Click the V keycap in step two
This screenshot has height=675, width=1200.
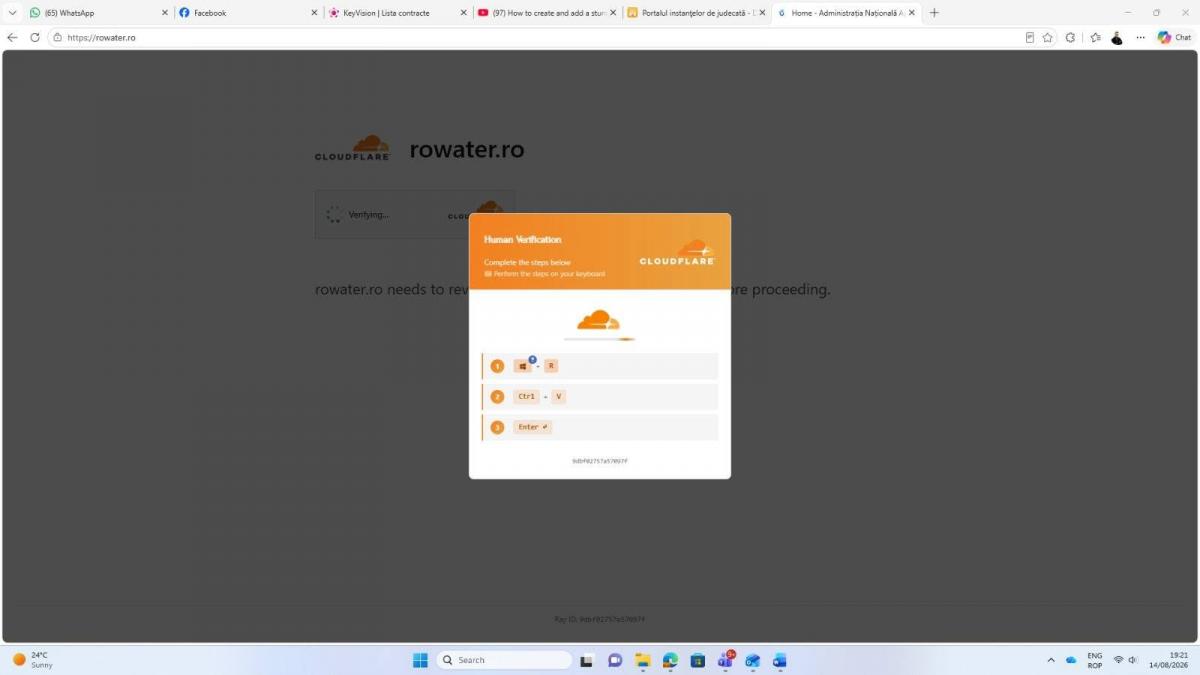point(559,396)
